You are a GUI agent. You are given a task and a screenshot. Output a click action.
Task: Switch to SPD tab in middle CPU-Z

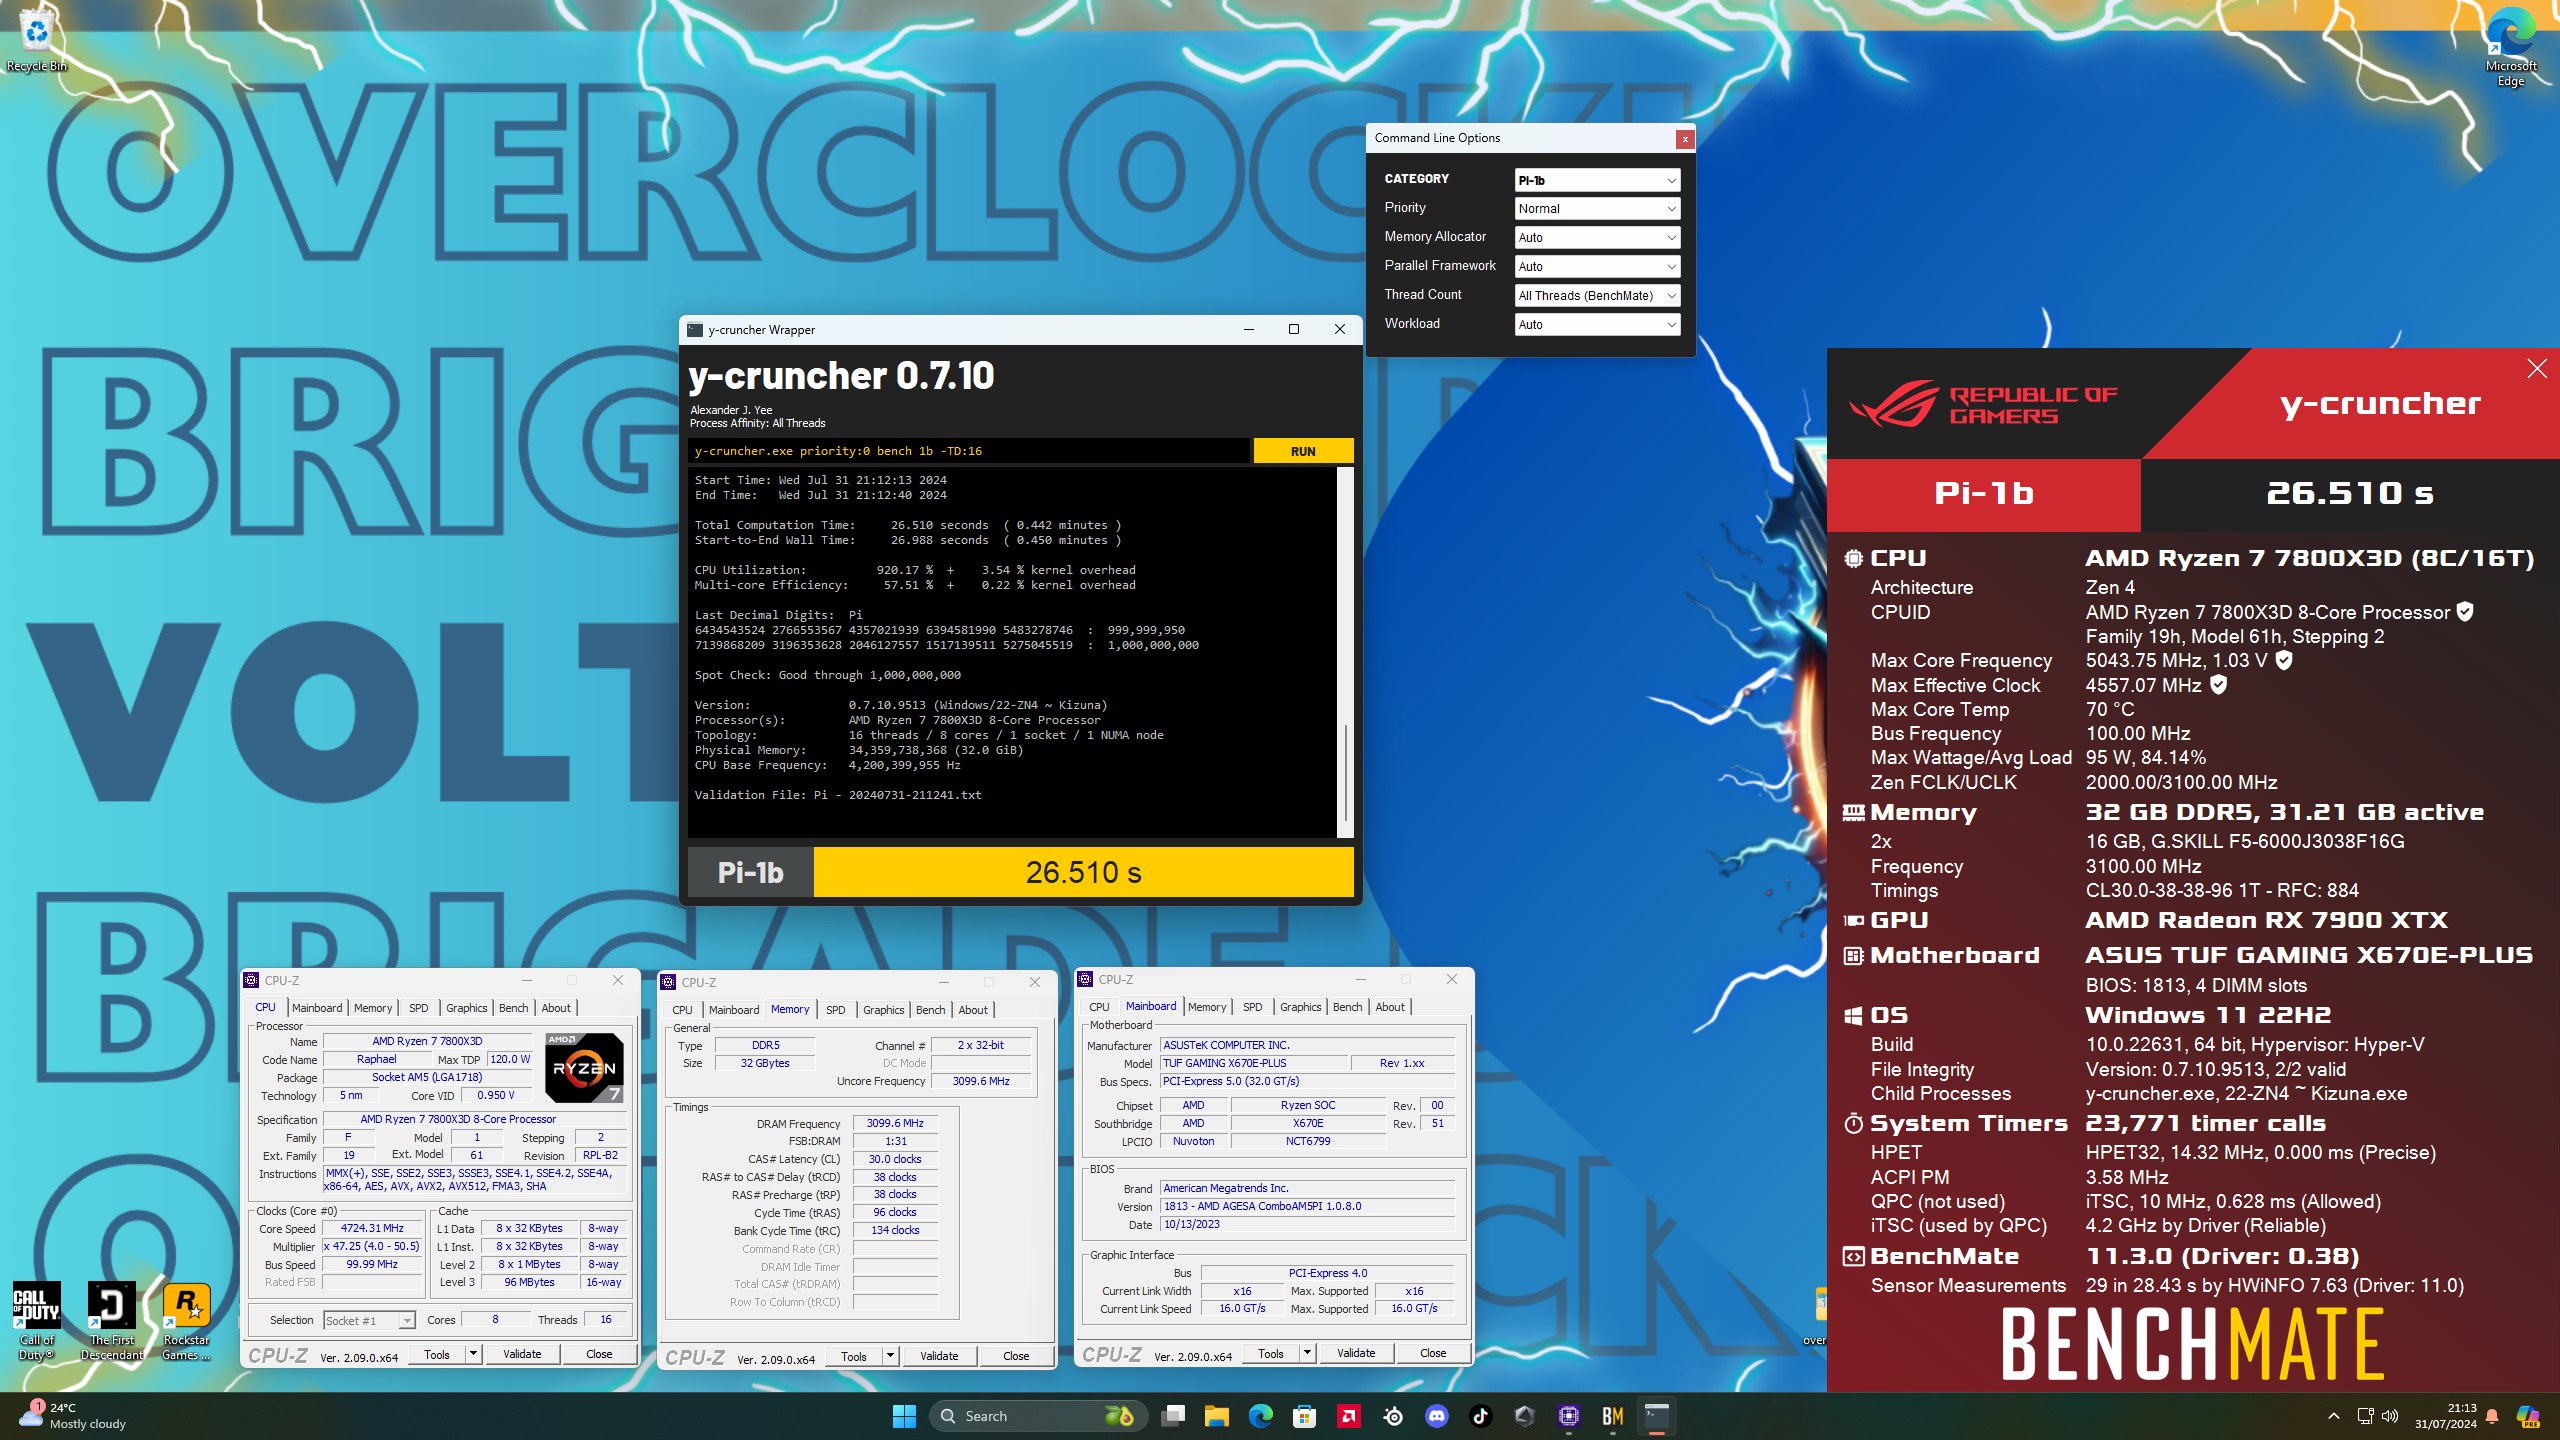(835, 1010)
